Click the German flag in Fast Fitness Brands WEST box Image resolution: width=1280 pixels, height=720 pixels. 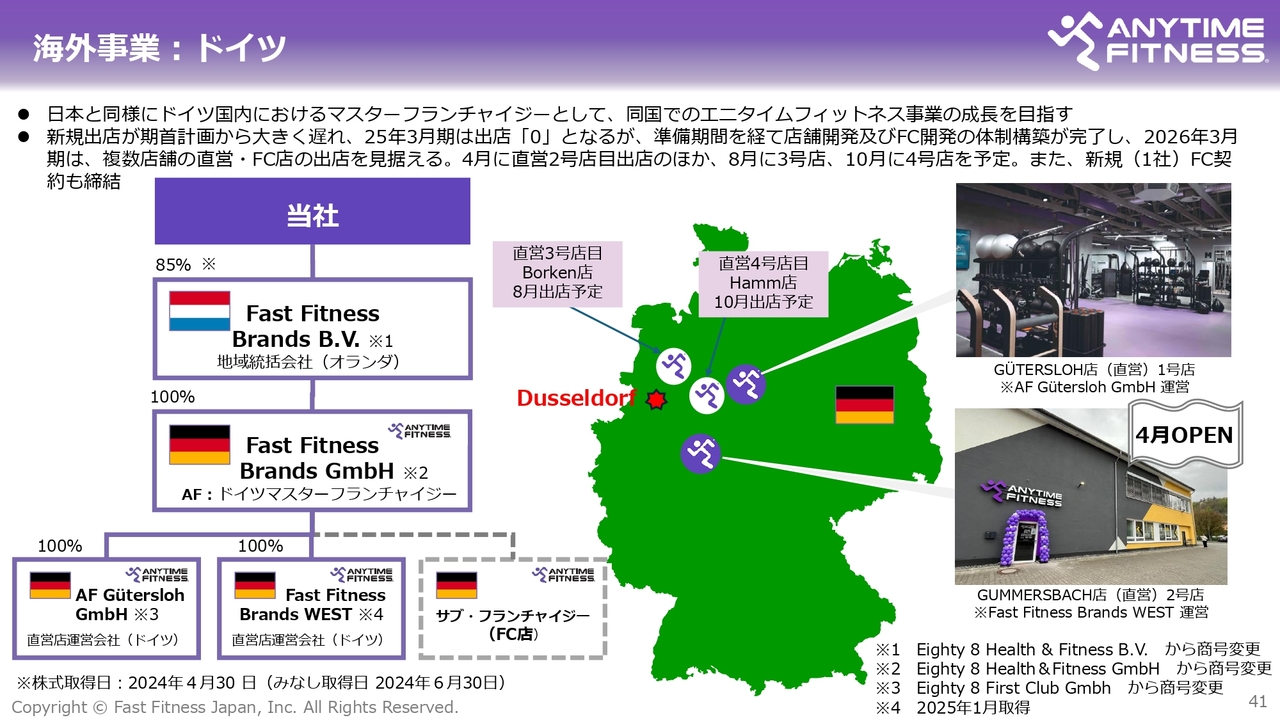[x=254, y=585]
